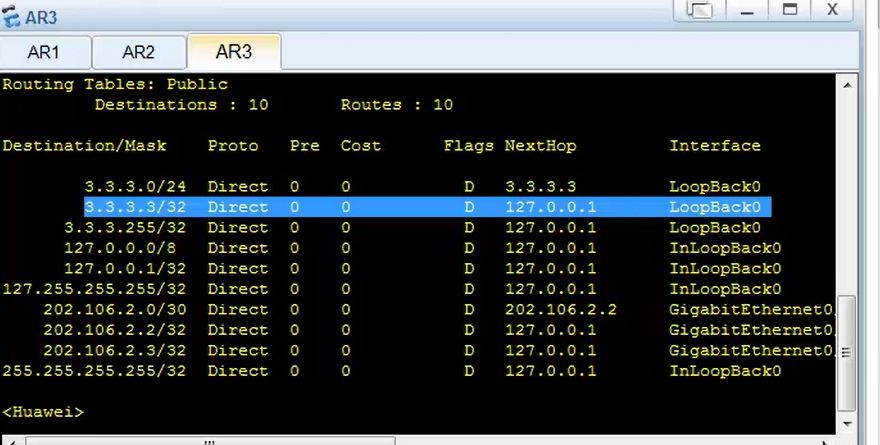This screenshot has height=445, width=880.
Task: Click the <Huawei> command prompt
Action: [x=43, y=412]
